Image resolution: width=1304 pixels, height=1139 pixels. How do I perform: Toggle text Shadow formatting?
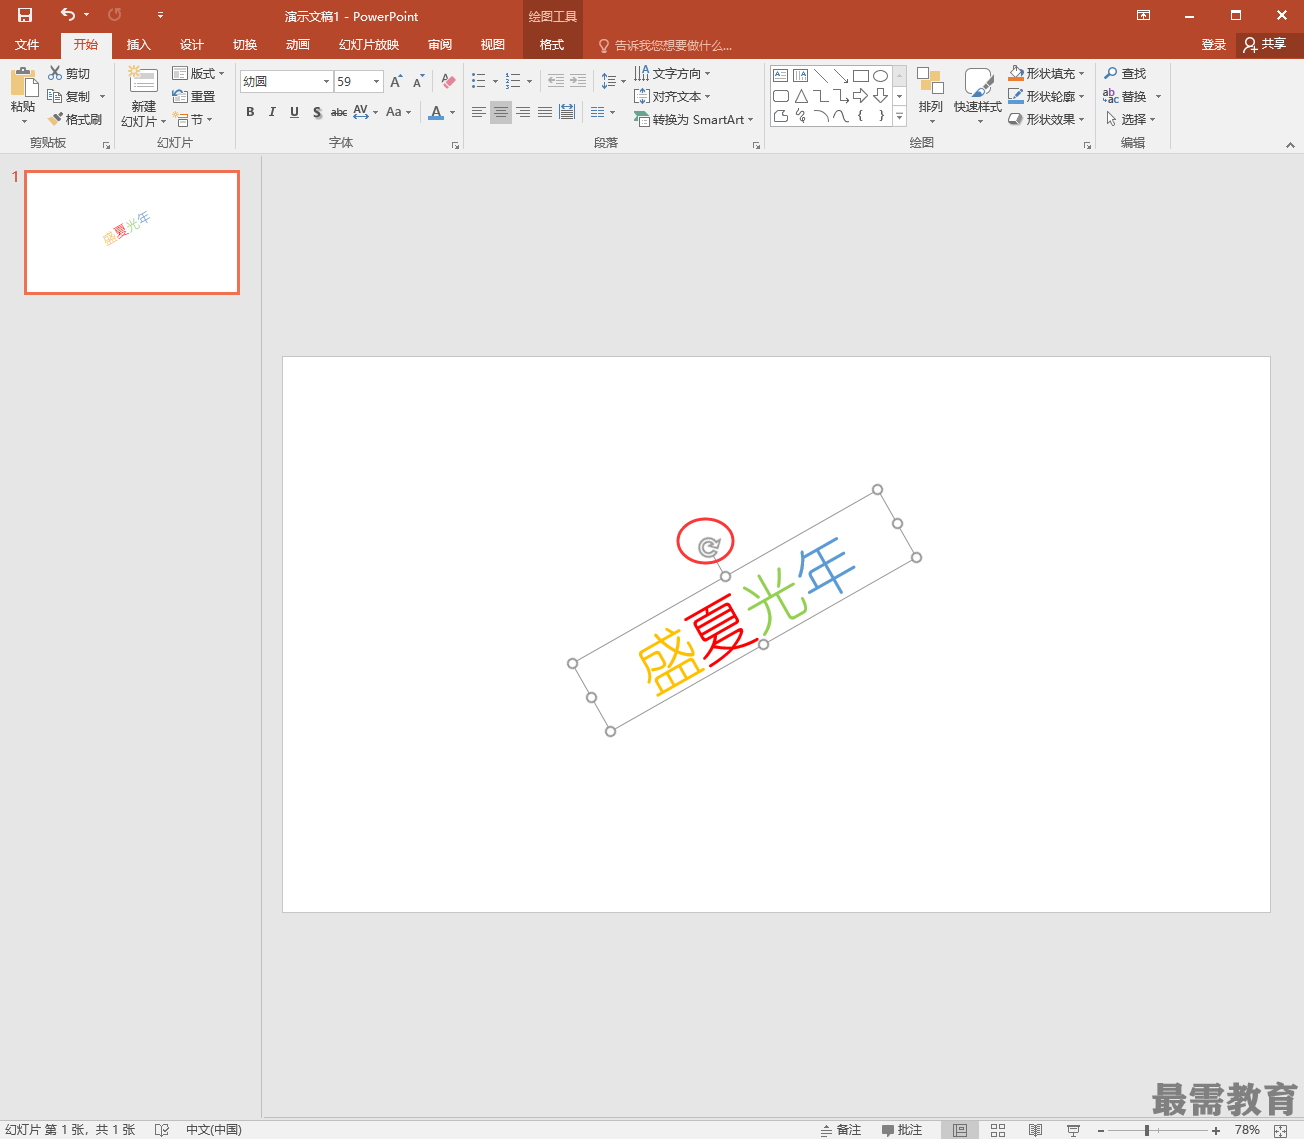click(x=317, y=112)
